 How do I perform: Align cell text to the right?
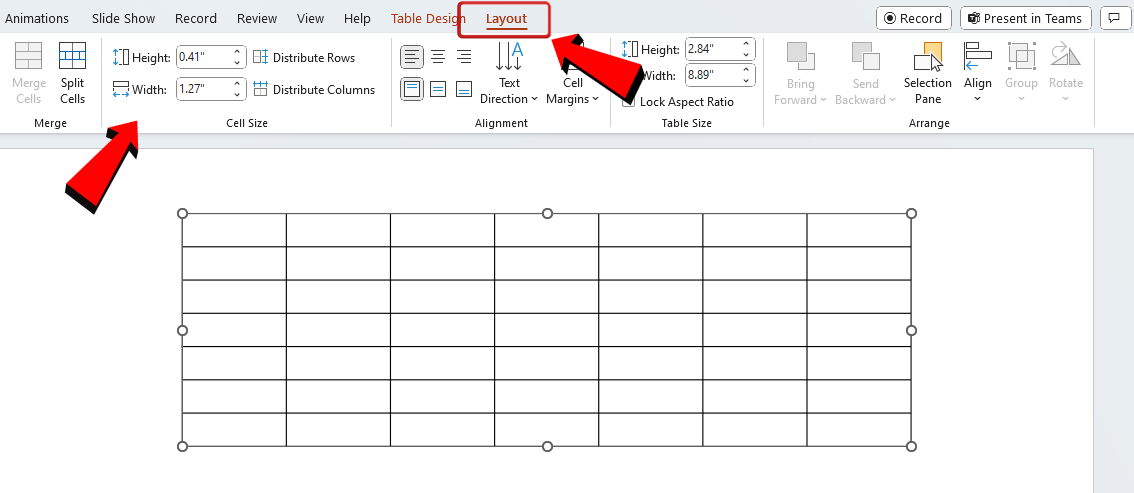coord(464,56)
